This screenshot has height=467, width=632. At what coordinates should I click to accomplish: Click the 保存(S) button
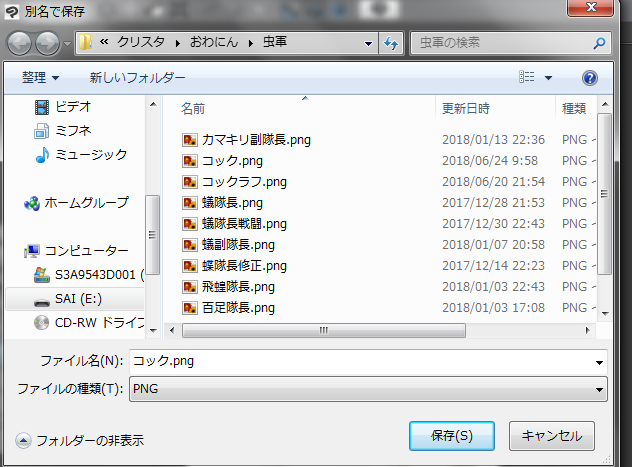452,436
